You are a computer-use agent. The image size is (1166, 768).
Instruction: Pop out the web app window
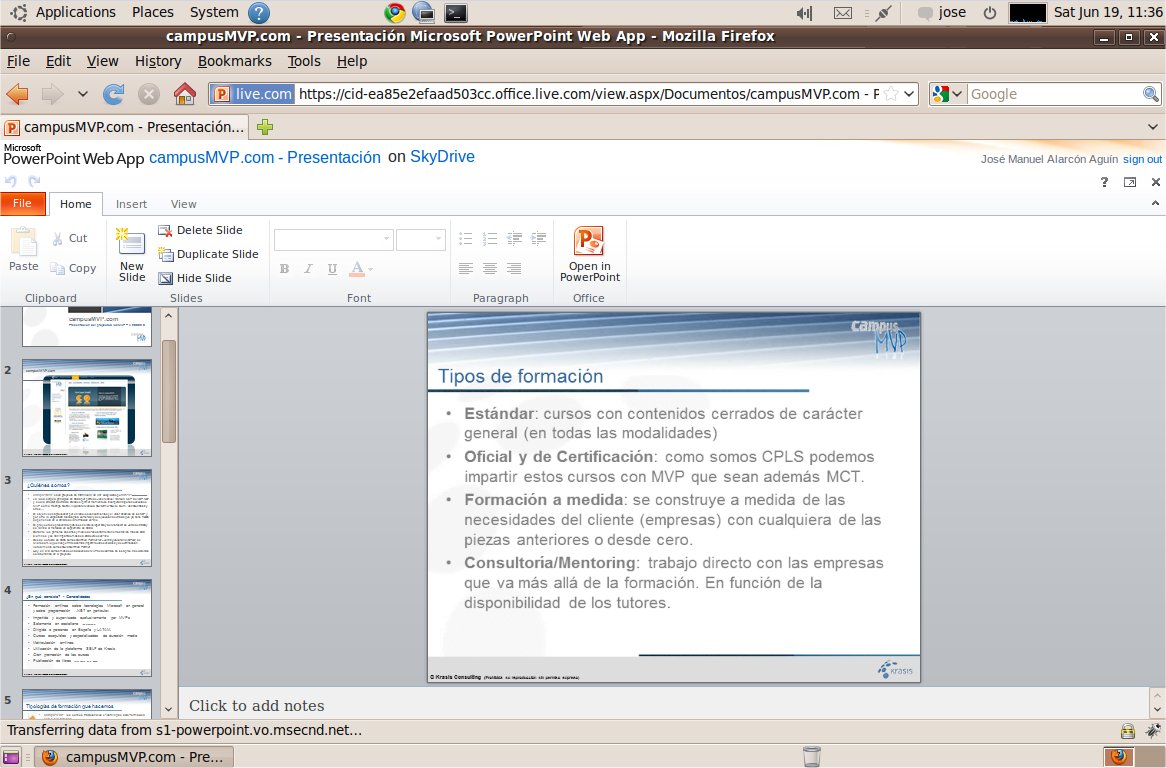click(x=1130, y=182)
